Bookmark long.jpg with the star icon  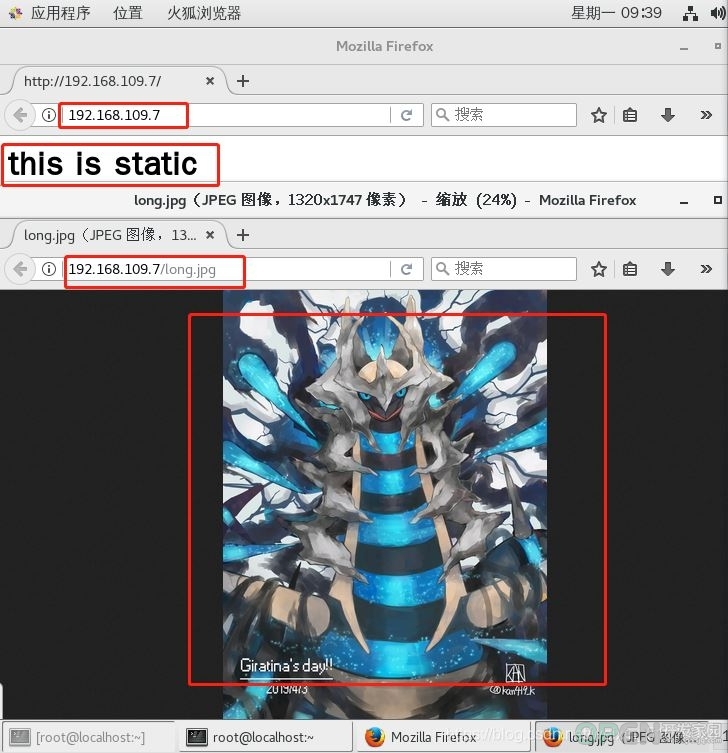pyautogui.click(x=598, y=269)
